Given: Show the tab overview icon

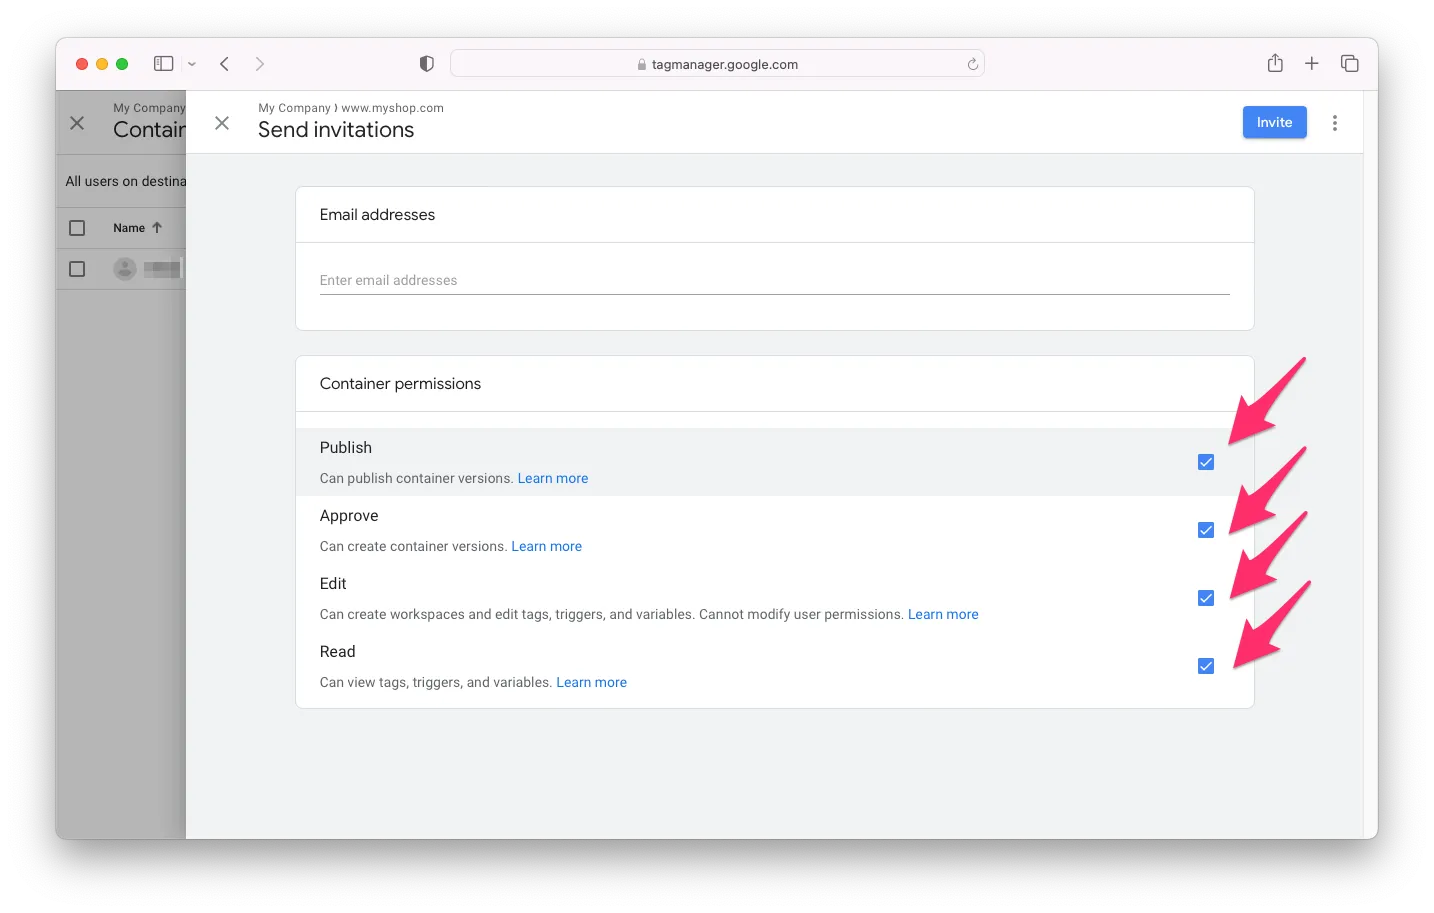Looking at the screenshot, I should (x=1349, y=64).
